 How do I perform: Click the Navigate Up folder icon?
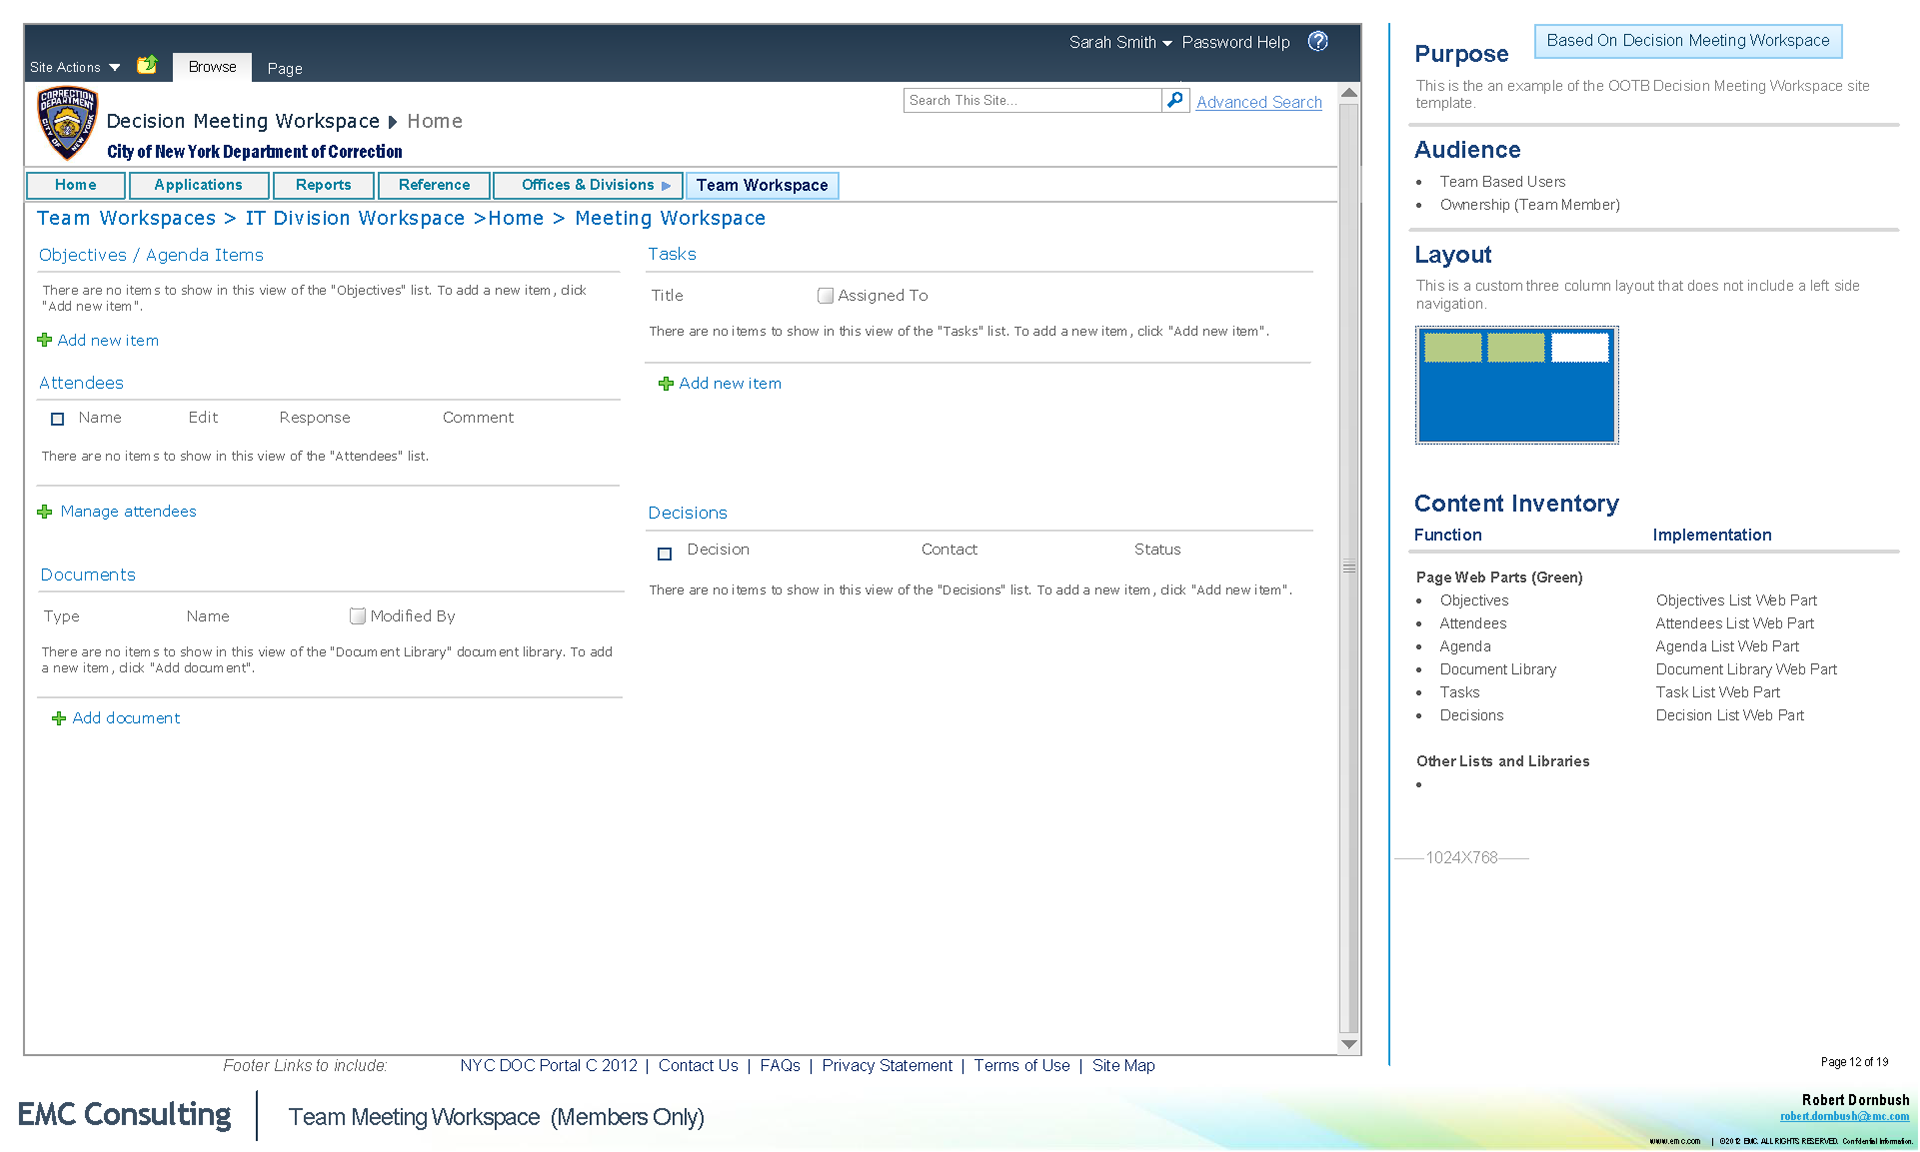coord(147,65)
